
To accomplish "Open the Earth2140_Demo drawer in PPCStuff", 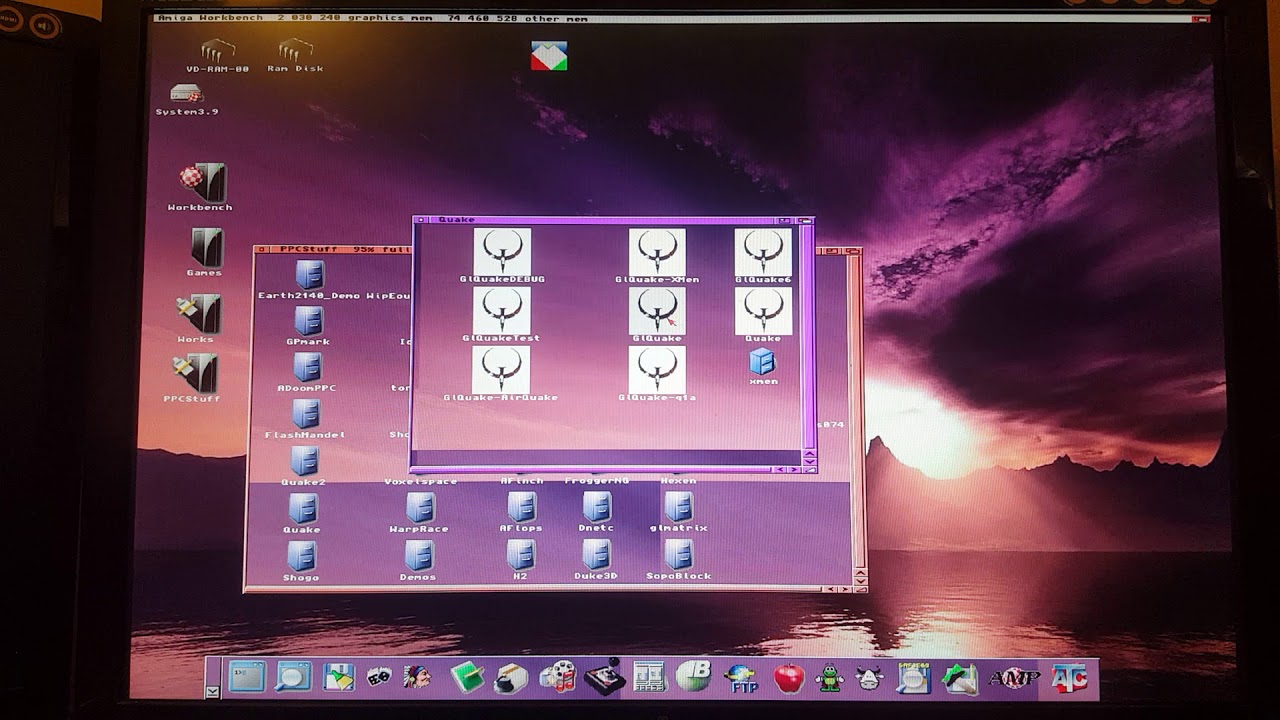I will (x=310, y=275).
